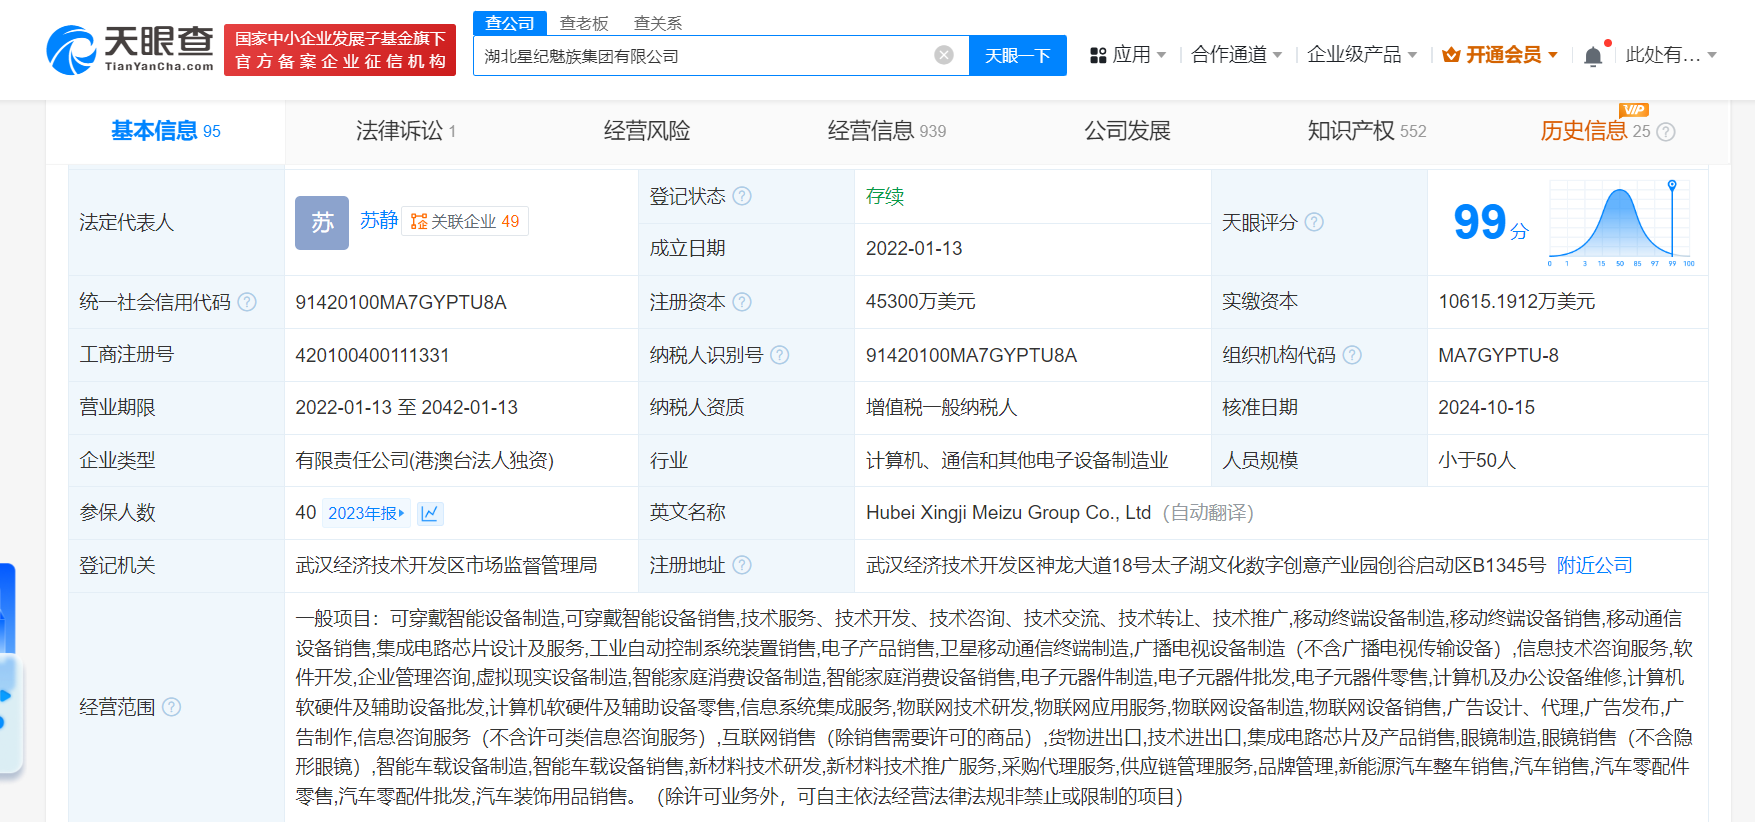
Task: Switch to the 知识产权 tab
Action: tap(1367, 131)
